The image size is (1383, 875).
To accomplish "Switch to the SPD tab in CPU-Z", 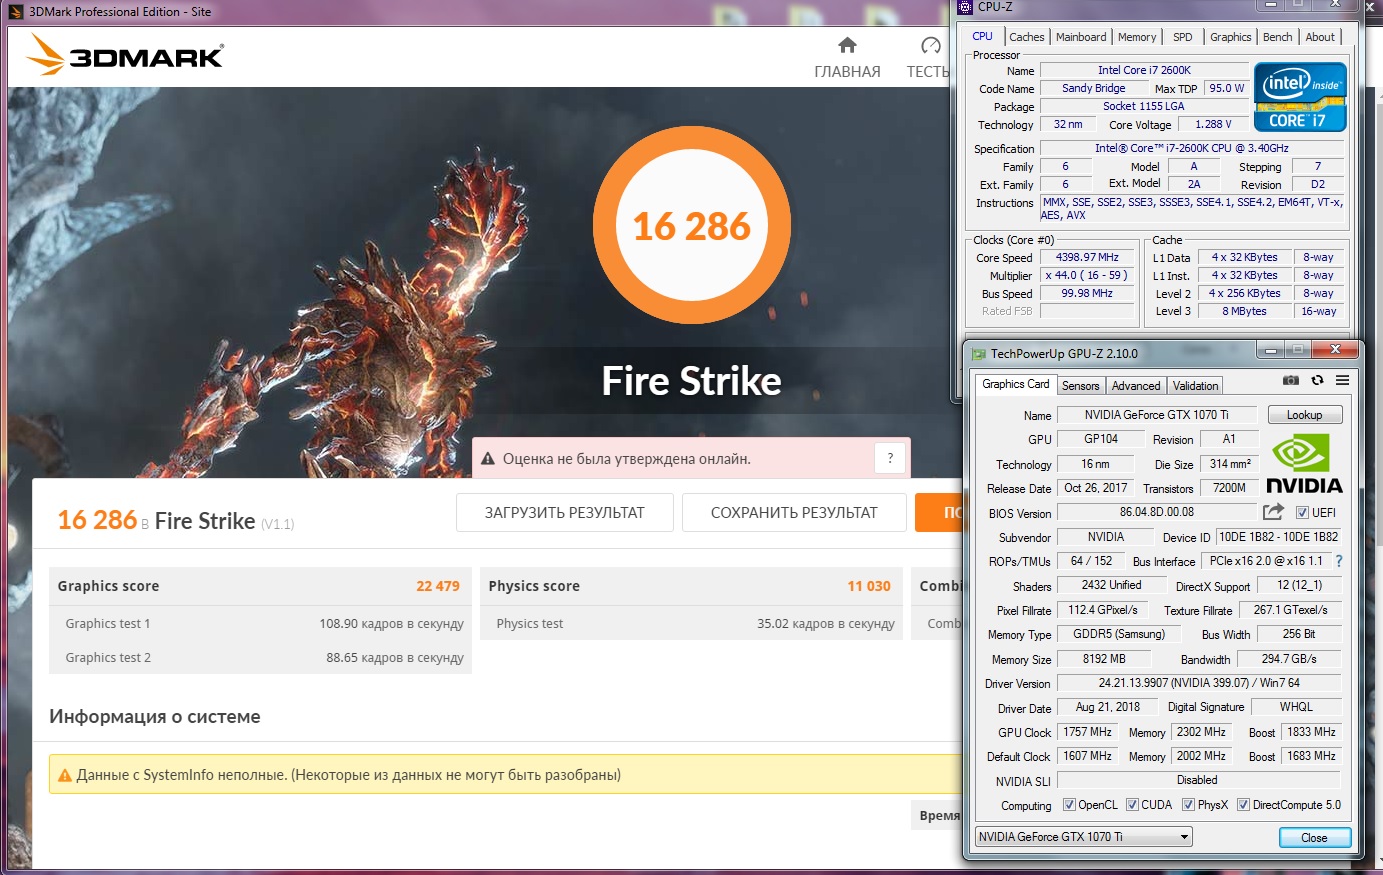I will coord(1183,37).
